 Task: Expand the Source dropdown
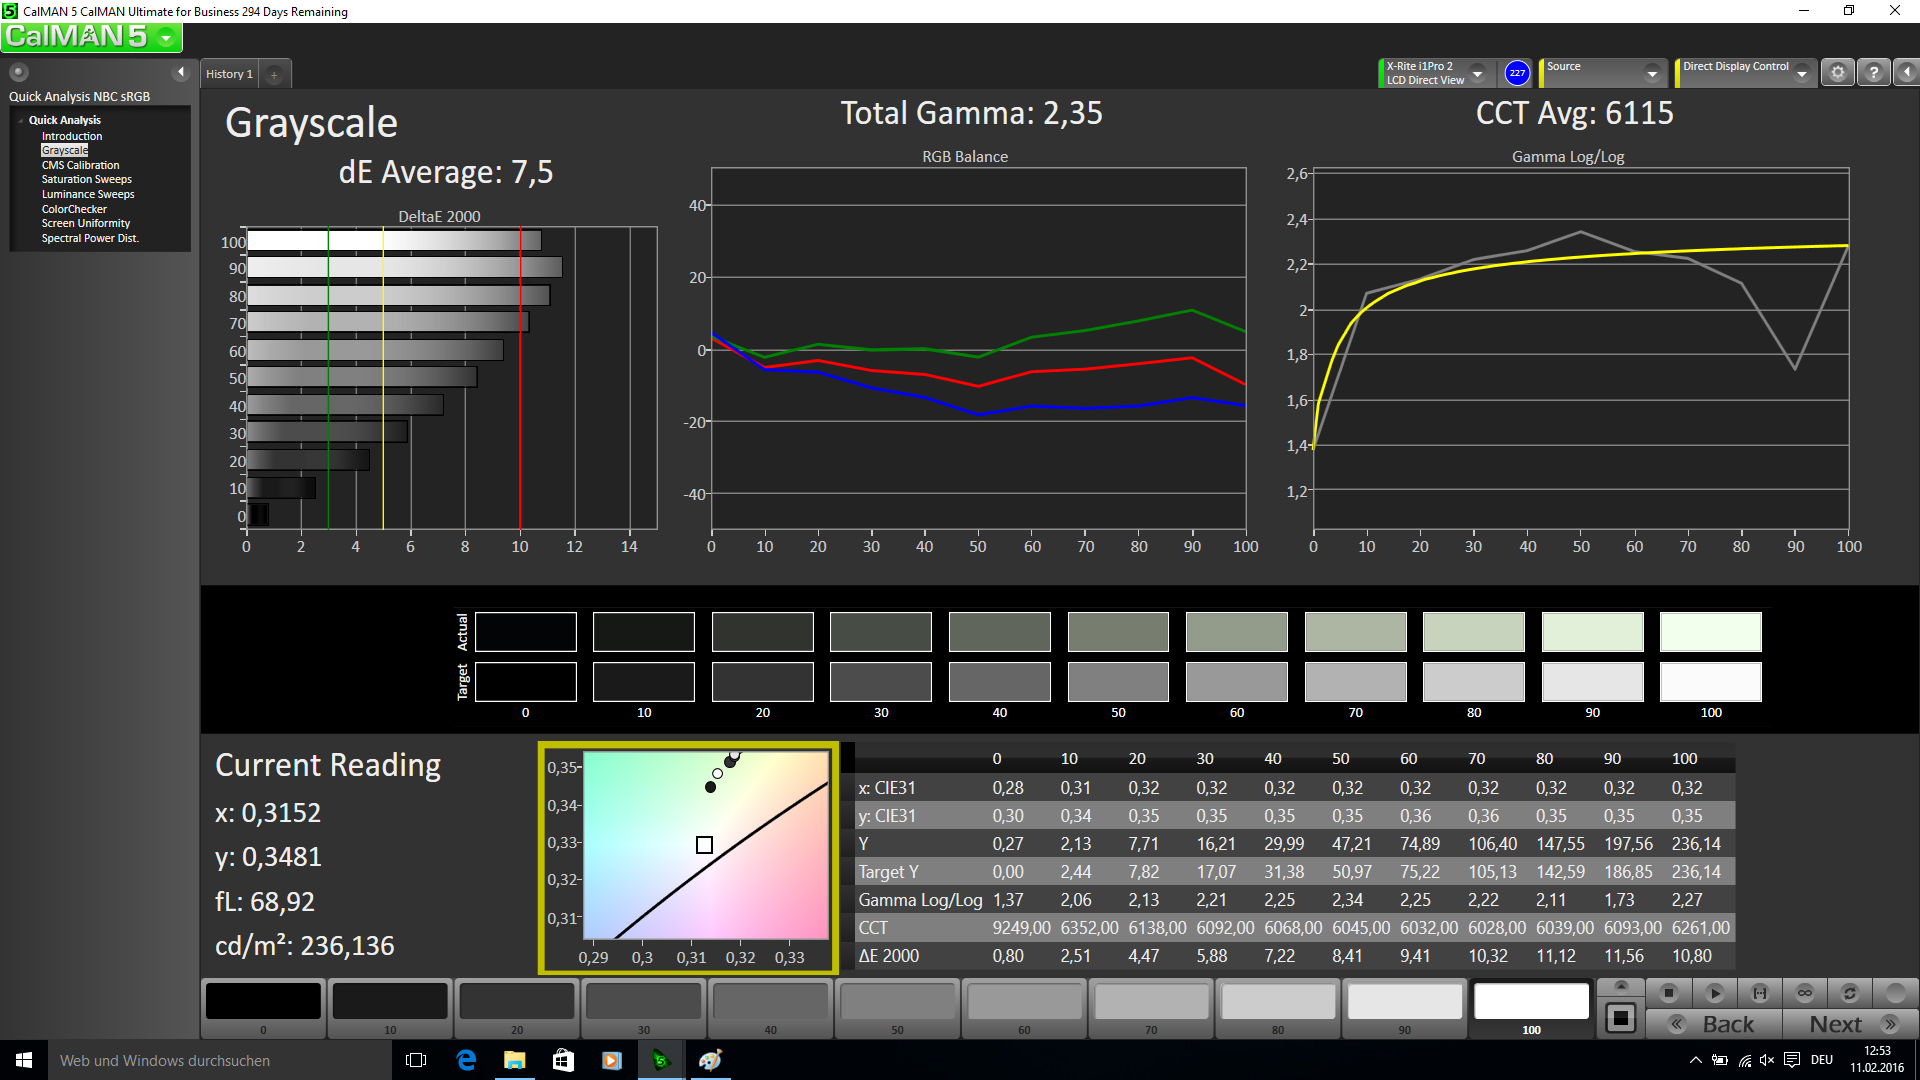coord(1651,73)
